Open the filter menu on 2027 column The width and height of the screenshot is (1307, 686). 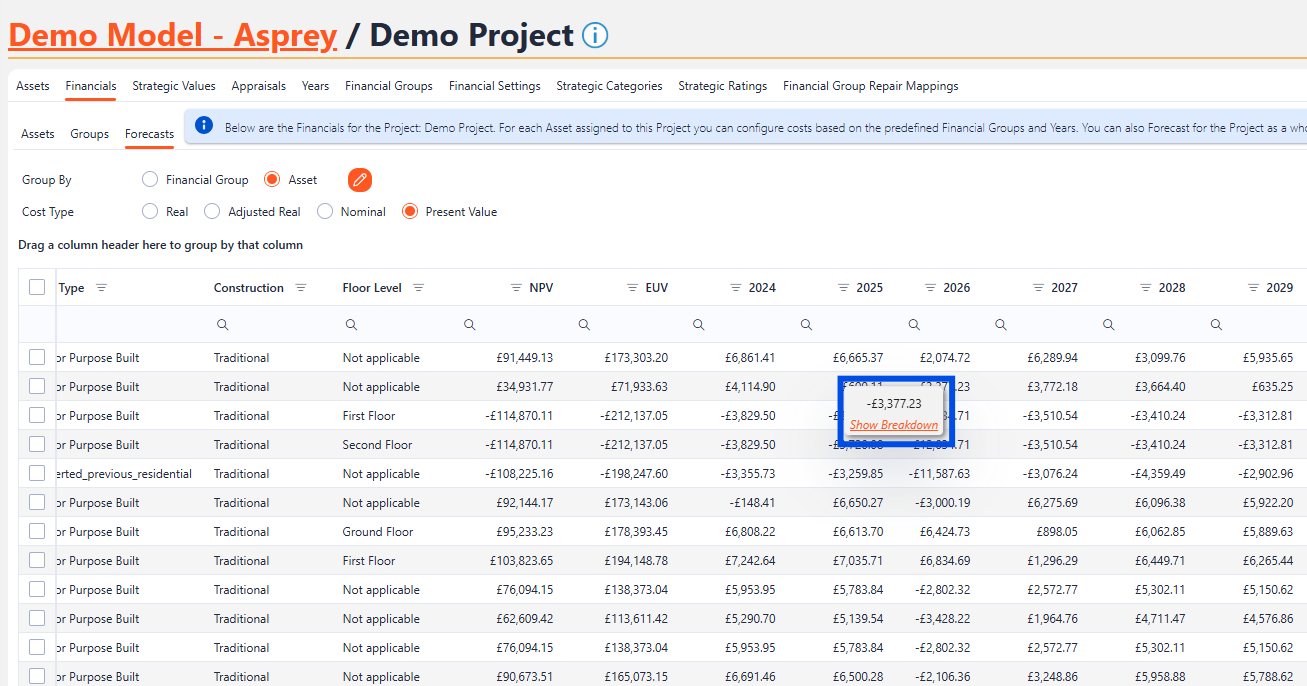pyautogui.click(x=1037, y=288)
